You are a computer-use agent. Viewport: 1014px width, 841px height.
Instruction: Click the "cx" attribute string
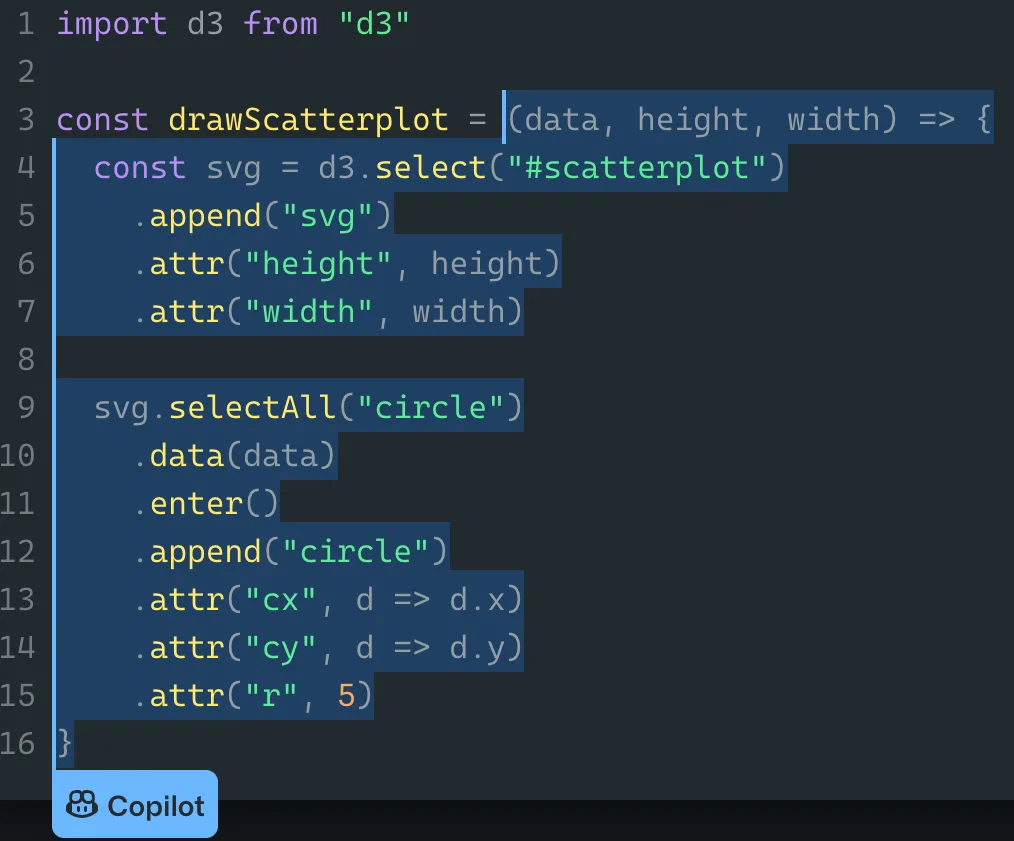pos(280,600)
